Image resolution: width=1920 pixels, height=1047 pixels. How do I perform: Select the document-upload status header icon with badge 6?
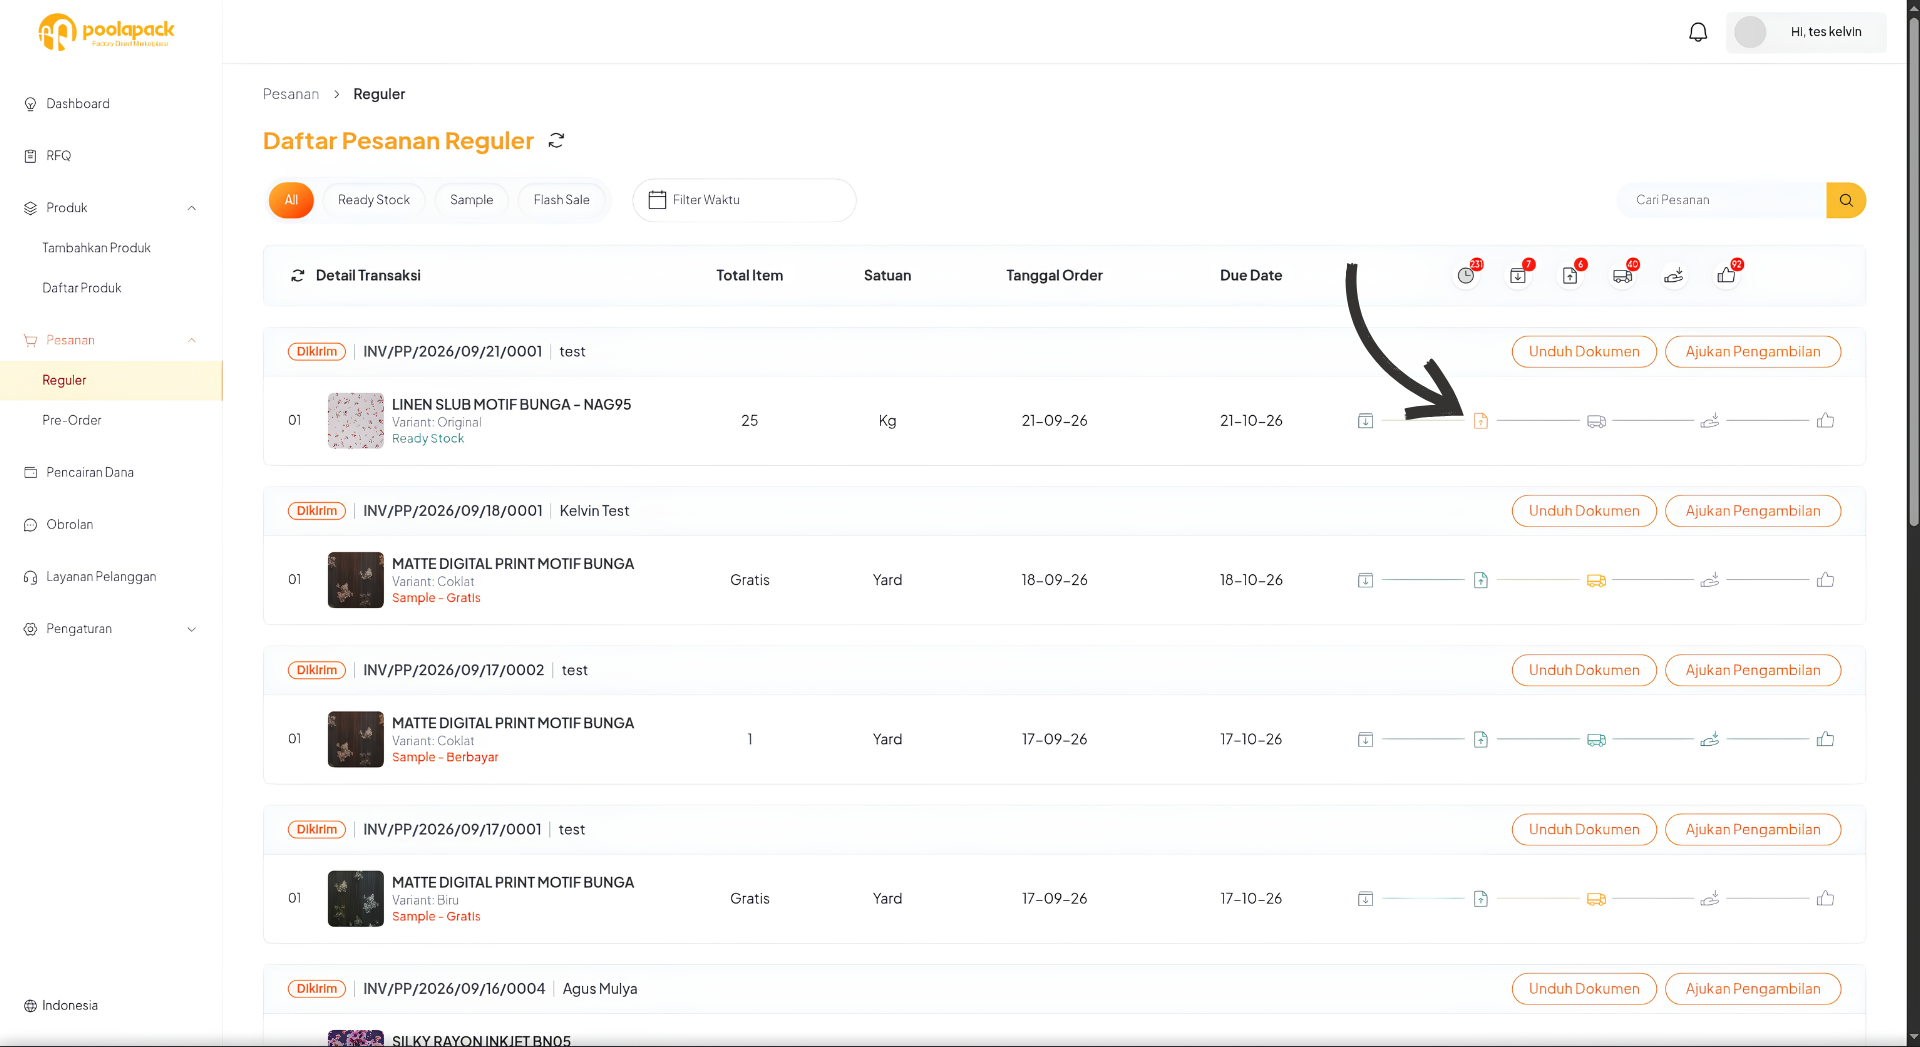1570,275
